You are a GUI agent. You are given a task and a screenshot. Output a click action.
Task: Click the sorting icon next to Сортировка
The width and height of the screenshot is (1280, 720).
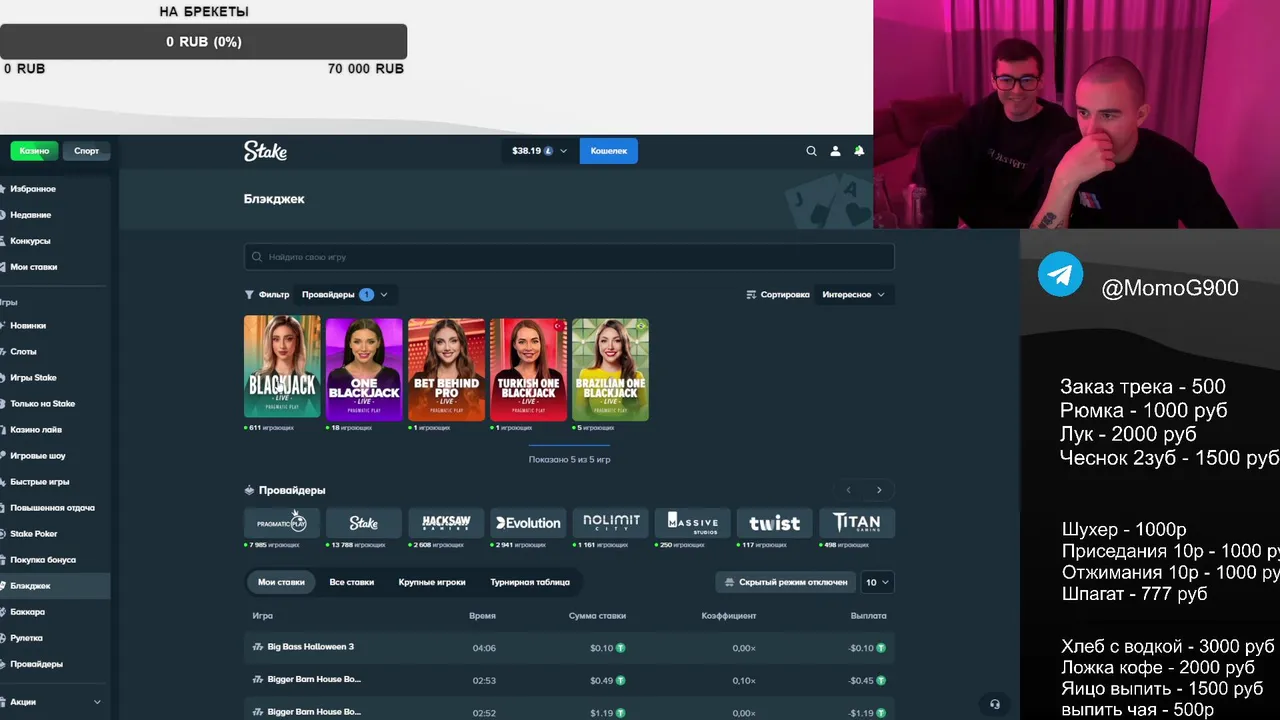751,295
